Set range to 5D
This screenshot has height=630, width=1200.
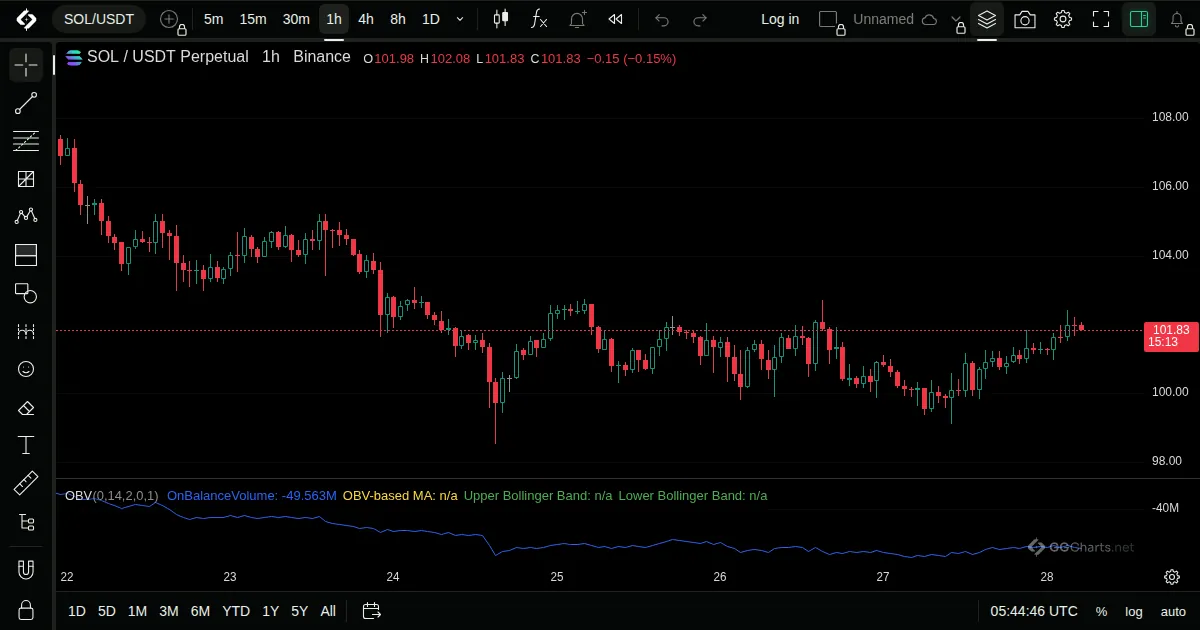coord(107,611)
